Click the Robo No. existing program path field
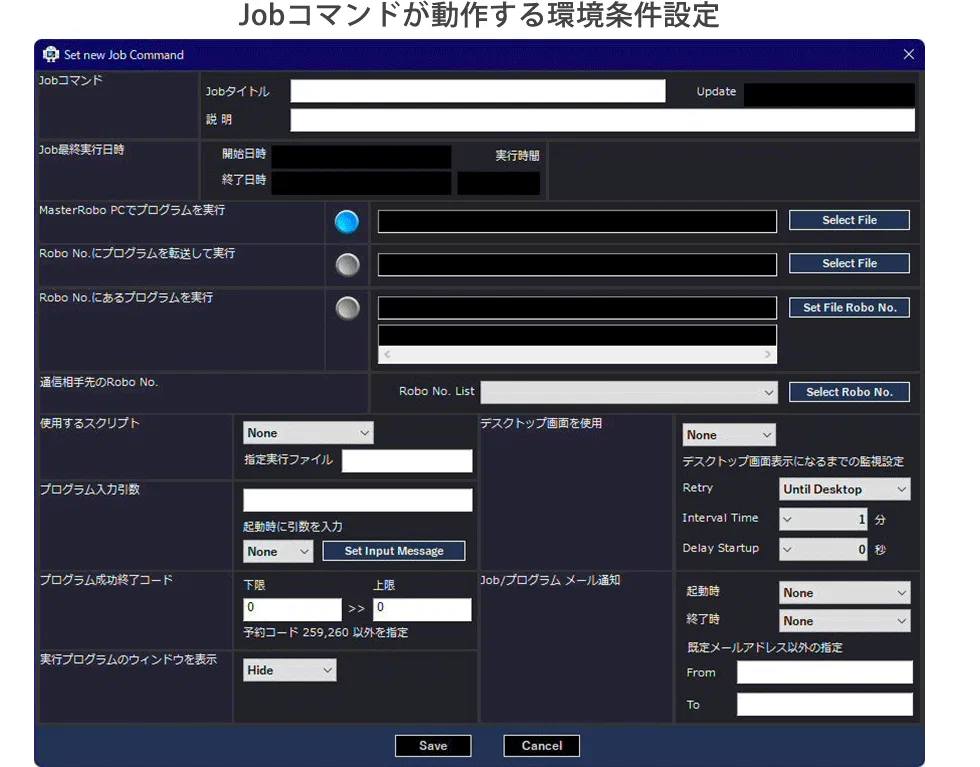The width and height of the screenshot is (980, 767). coord(577,308)
